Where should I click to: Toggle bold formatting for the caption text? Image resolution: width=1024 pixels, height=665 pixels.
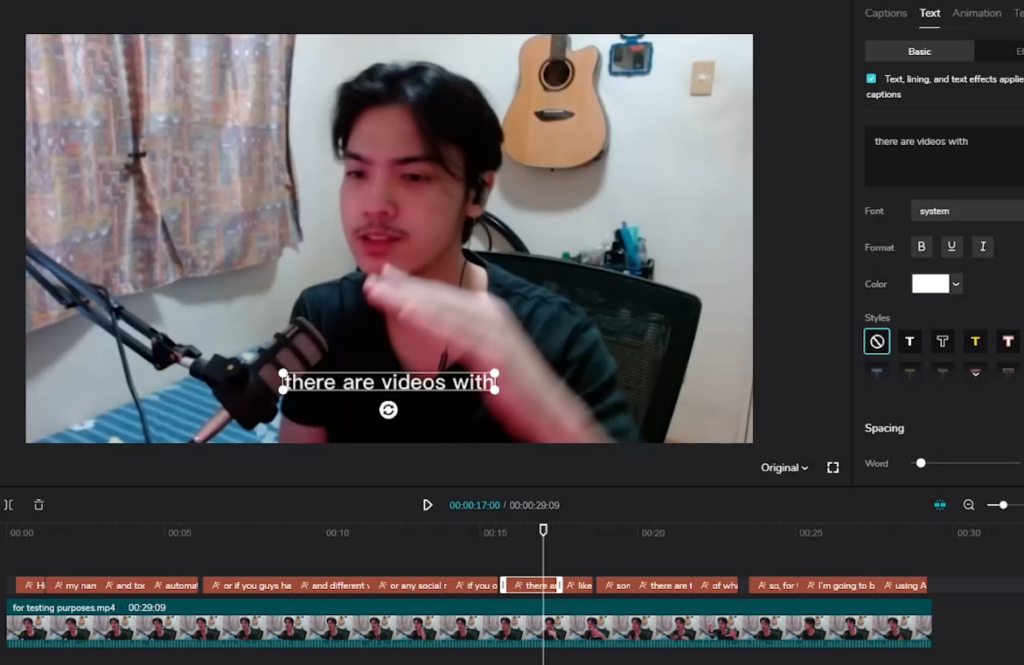pyautogui.click(x=921, y=246)
